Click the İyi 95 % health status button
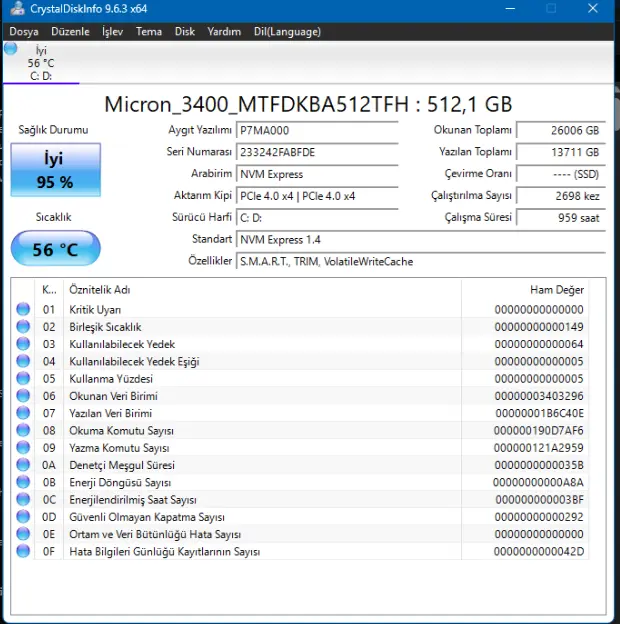Image resolution: width=620 pixels, height=624 pixels. point(55,170)
